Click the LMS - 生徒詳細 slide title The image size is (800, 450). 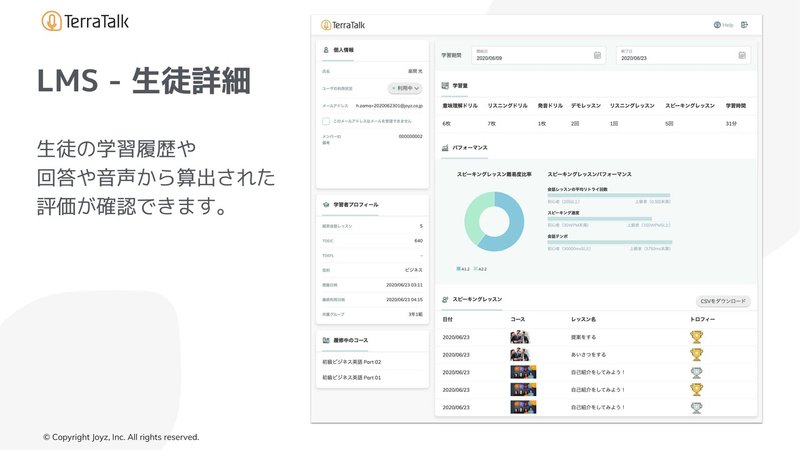(x=143, y=81)
